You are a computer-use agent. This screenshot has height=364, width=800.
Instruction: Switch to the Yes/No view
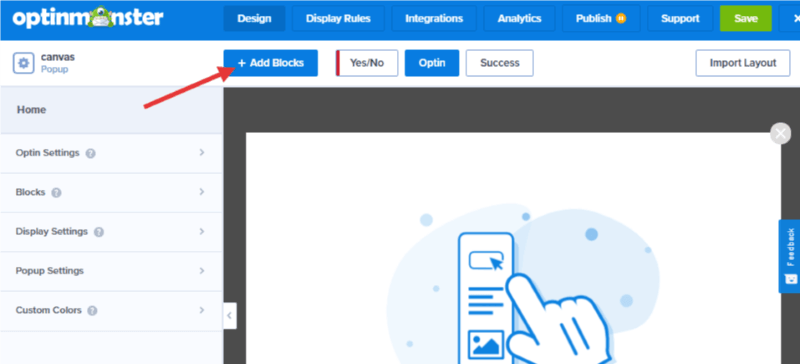[367, 63]
